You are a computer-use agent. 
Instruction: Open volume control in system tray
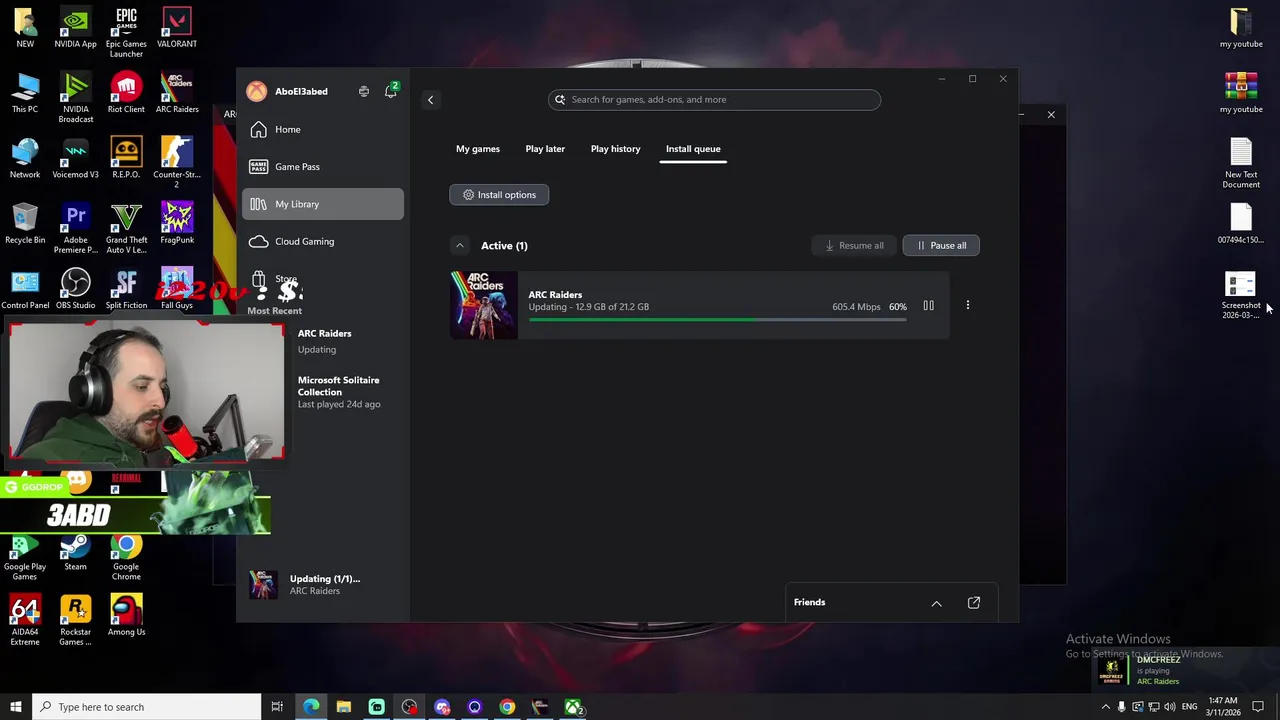1170,707
